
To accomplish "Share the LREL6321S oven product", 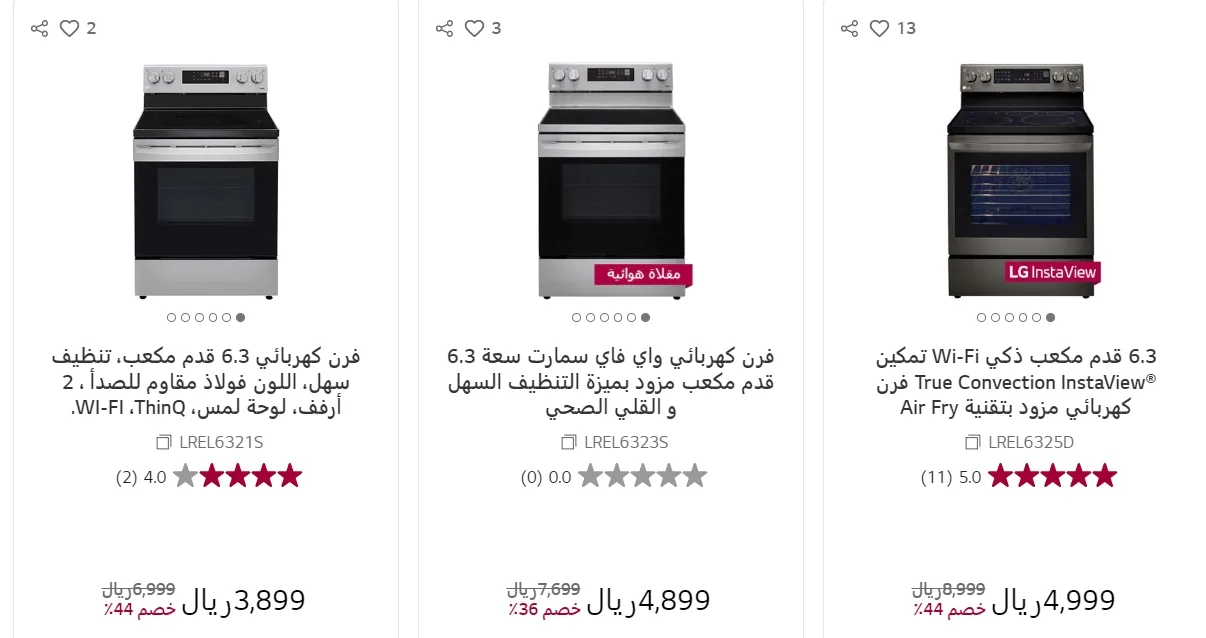I will click(40, 28).
